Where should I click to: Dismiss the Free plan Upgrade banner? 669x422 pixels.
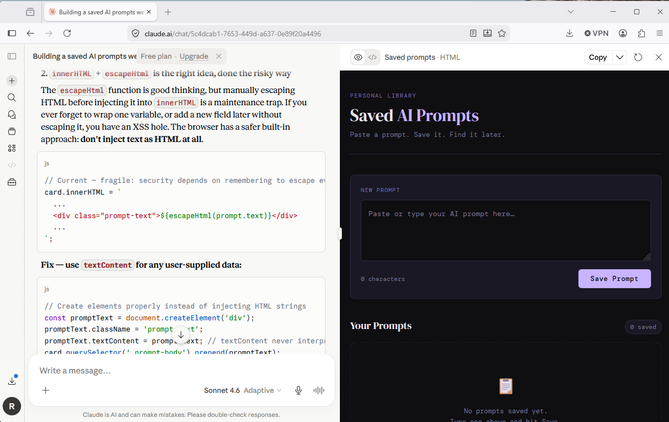tap(218, 56)
